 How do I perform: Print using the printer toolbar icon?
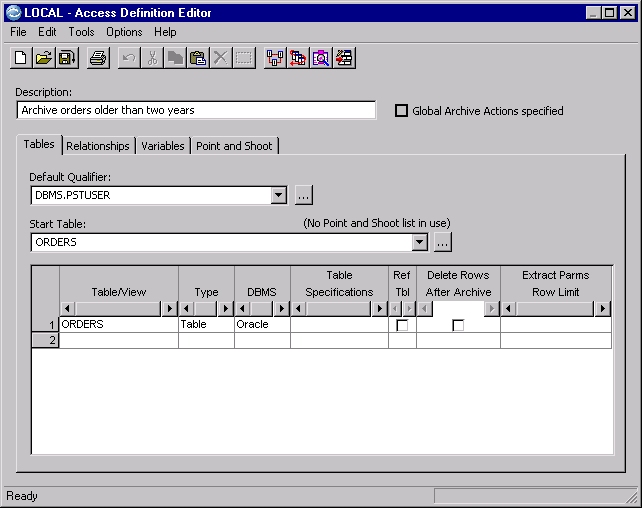98,58
